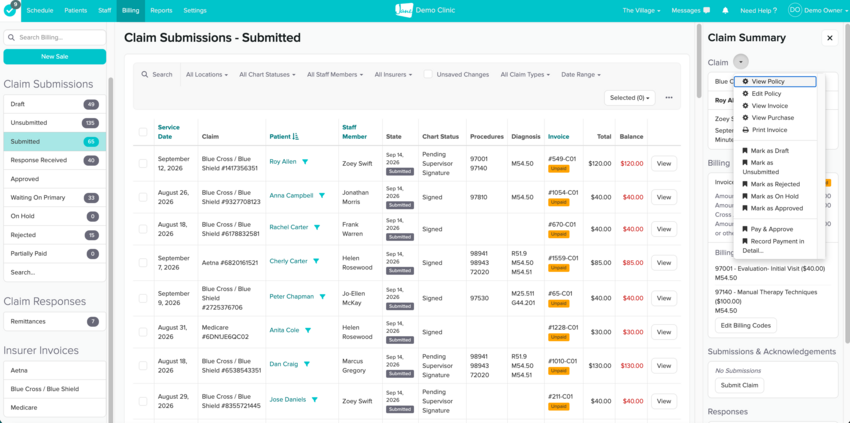The width and height of the screenshot is (850, 423).
Task: Open the Rejected claim submissions list
Action: click(55, 235)
